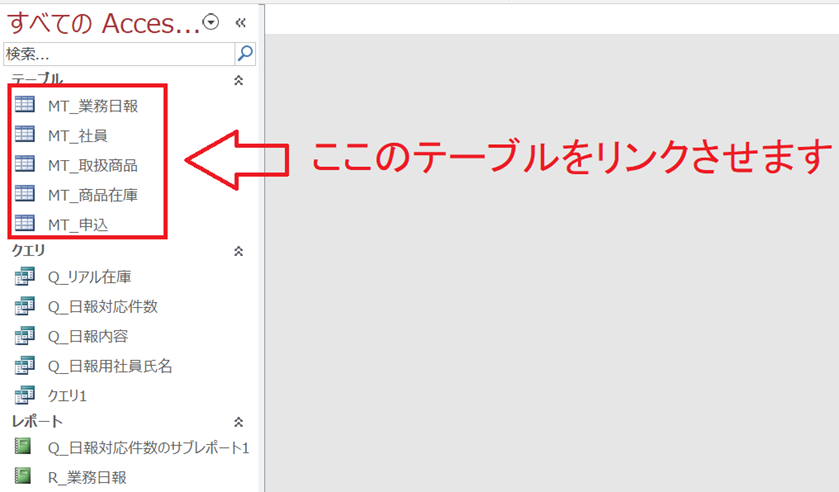
Task: Click the search magnifier icon
Action: coord(245,53)
